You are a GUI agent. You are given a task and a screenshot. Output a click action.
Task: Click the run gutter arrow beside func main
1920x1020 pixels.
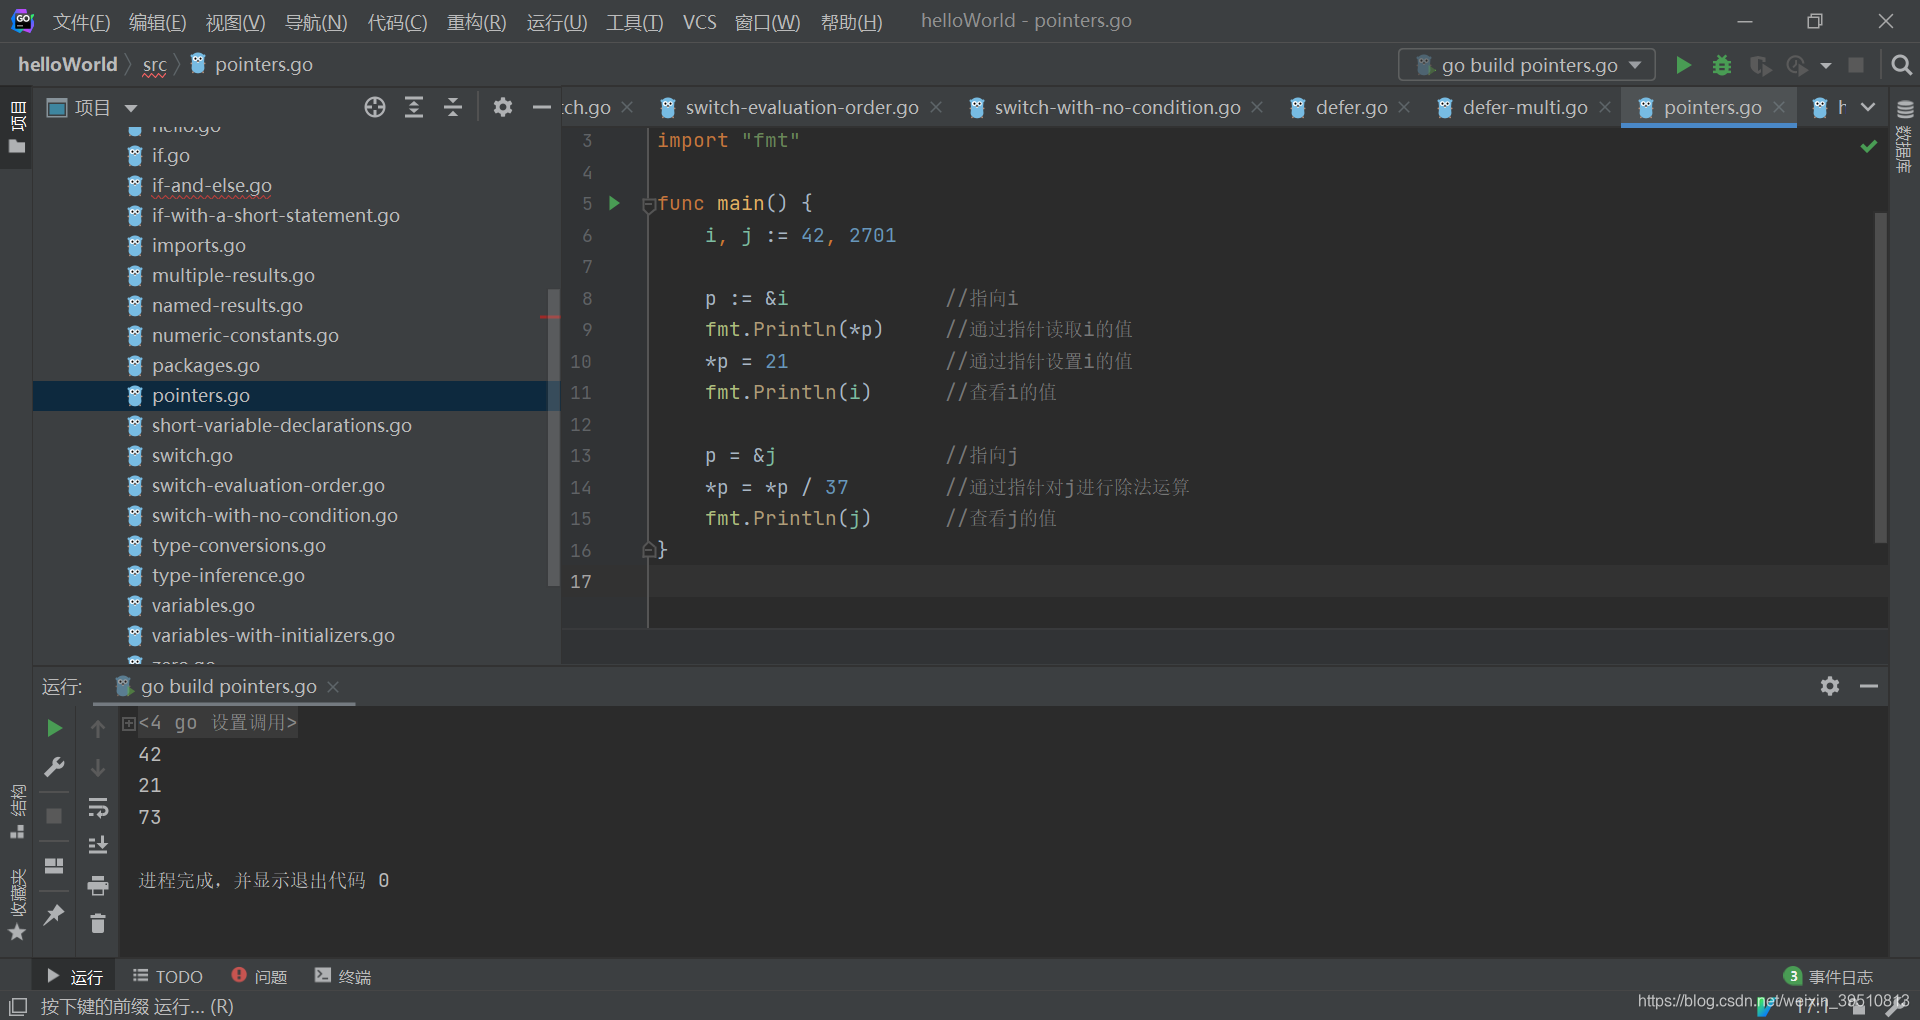point(615,203)
